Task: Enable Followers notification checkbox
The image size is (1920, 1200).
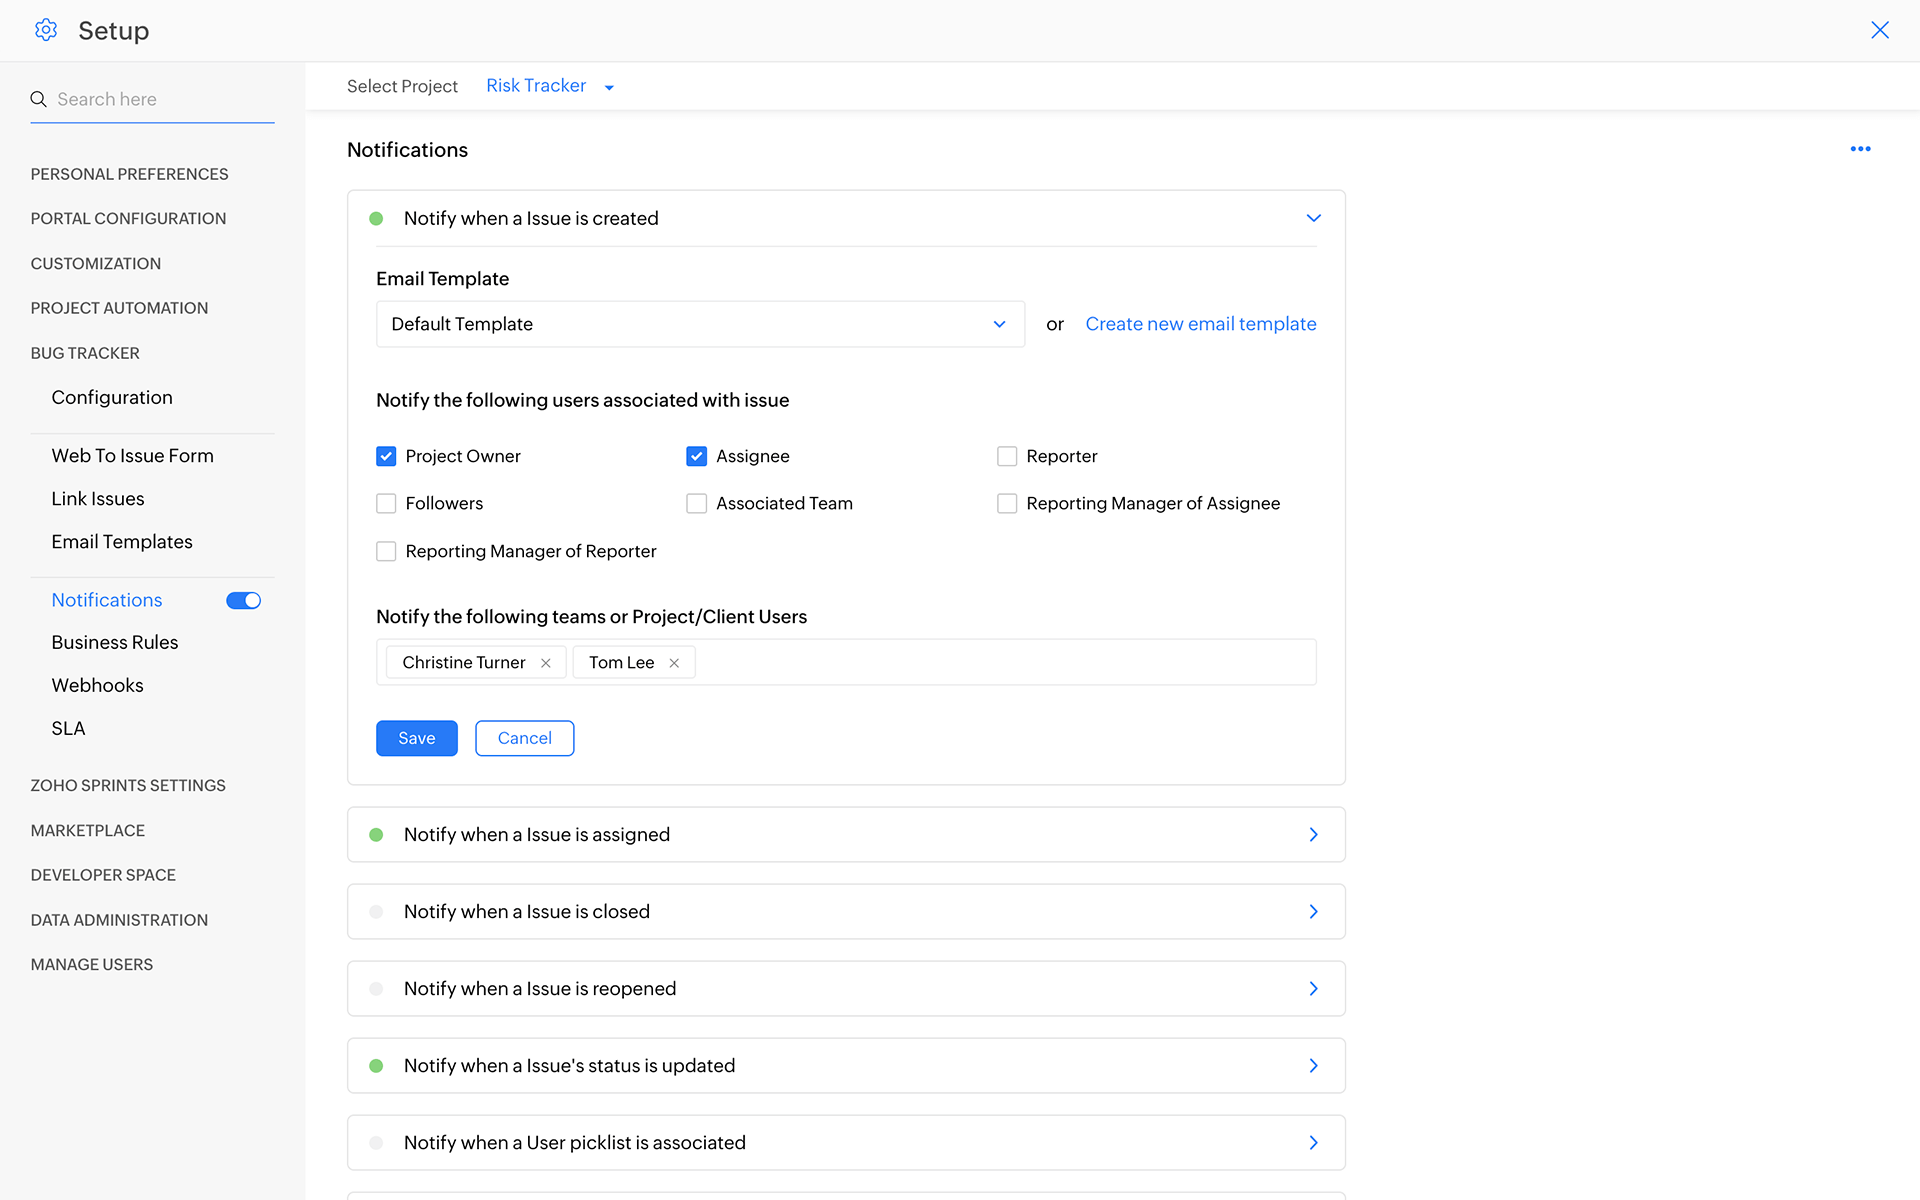Action: click(386, 504)
